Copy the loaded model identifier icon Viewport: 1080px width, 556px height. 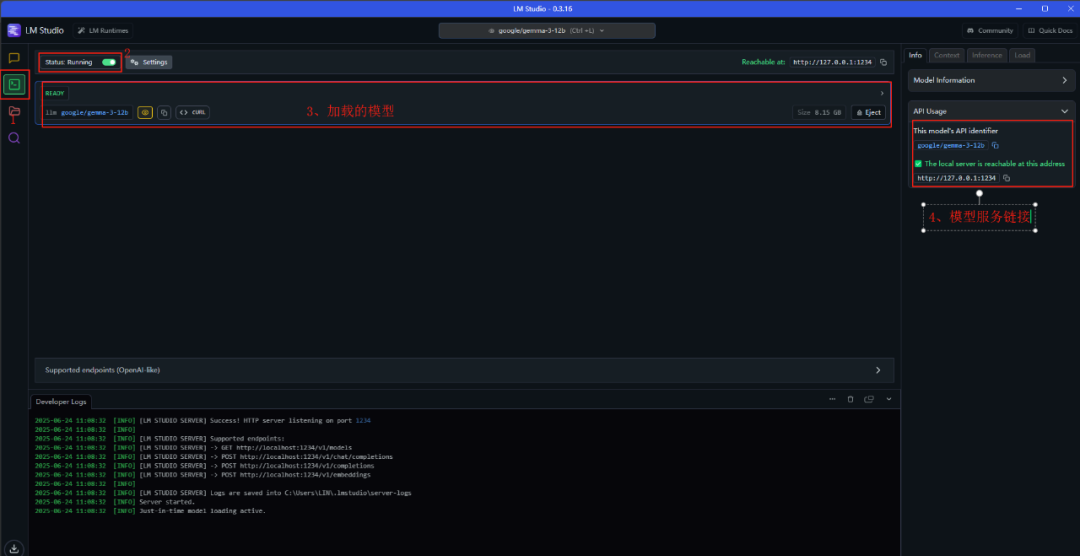[164, 112]
